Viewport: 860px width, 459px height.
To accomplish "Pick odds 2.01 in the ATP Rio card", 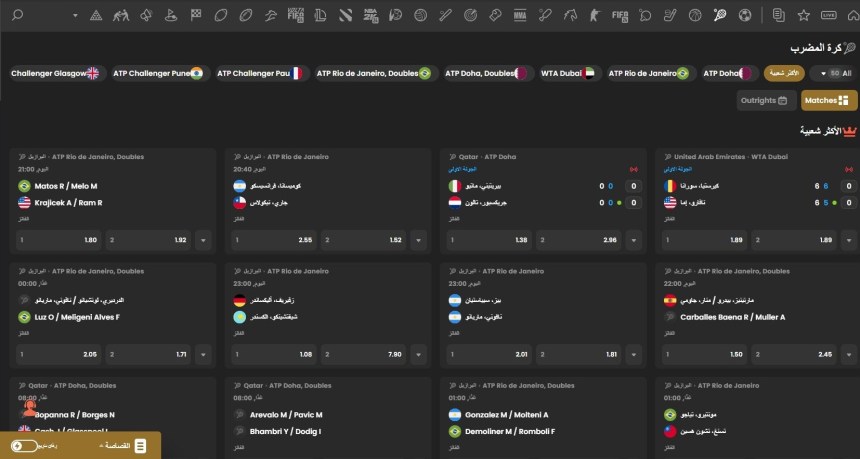I will pos(489,355).
